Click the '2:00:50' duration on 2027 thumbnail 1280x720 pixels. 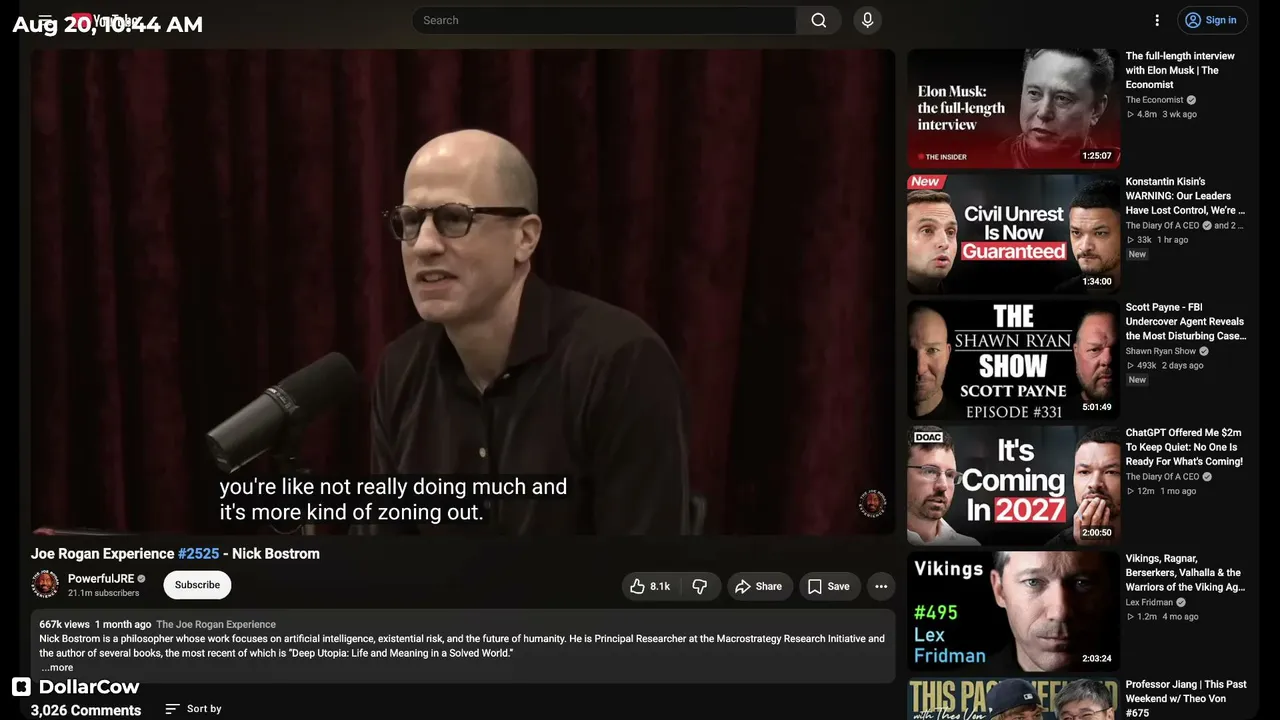pyautogui.click(x=1097, y=533)
